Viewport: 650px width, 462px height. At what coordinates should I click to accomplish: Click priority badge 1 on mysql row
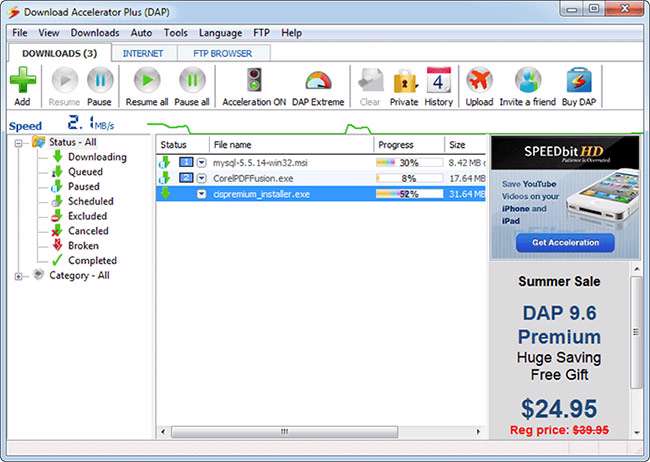[x=187, y=162]
